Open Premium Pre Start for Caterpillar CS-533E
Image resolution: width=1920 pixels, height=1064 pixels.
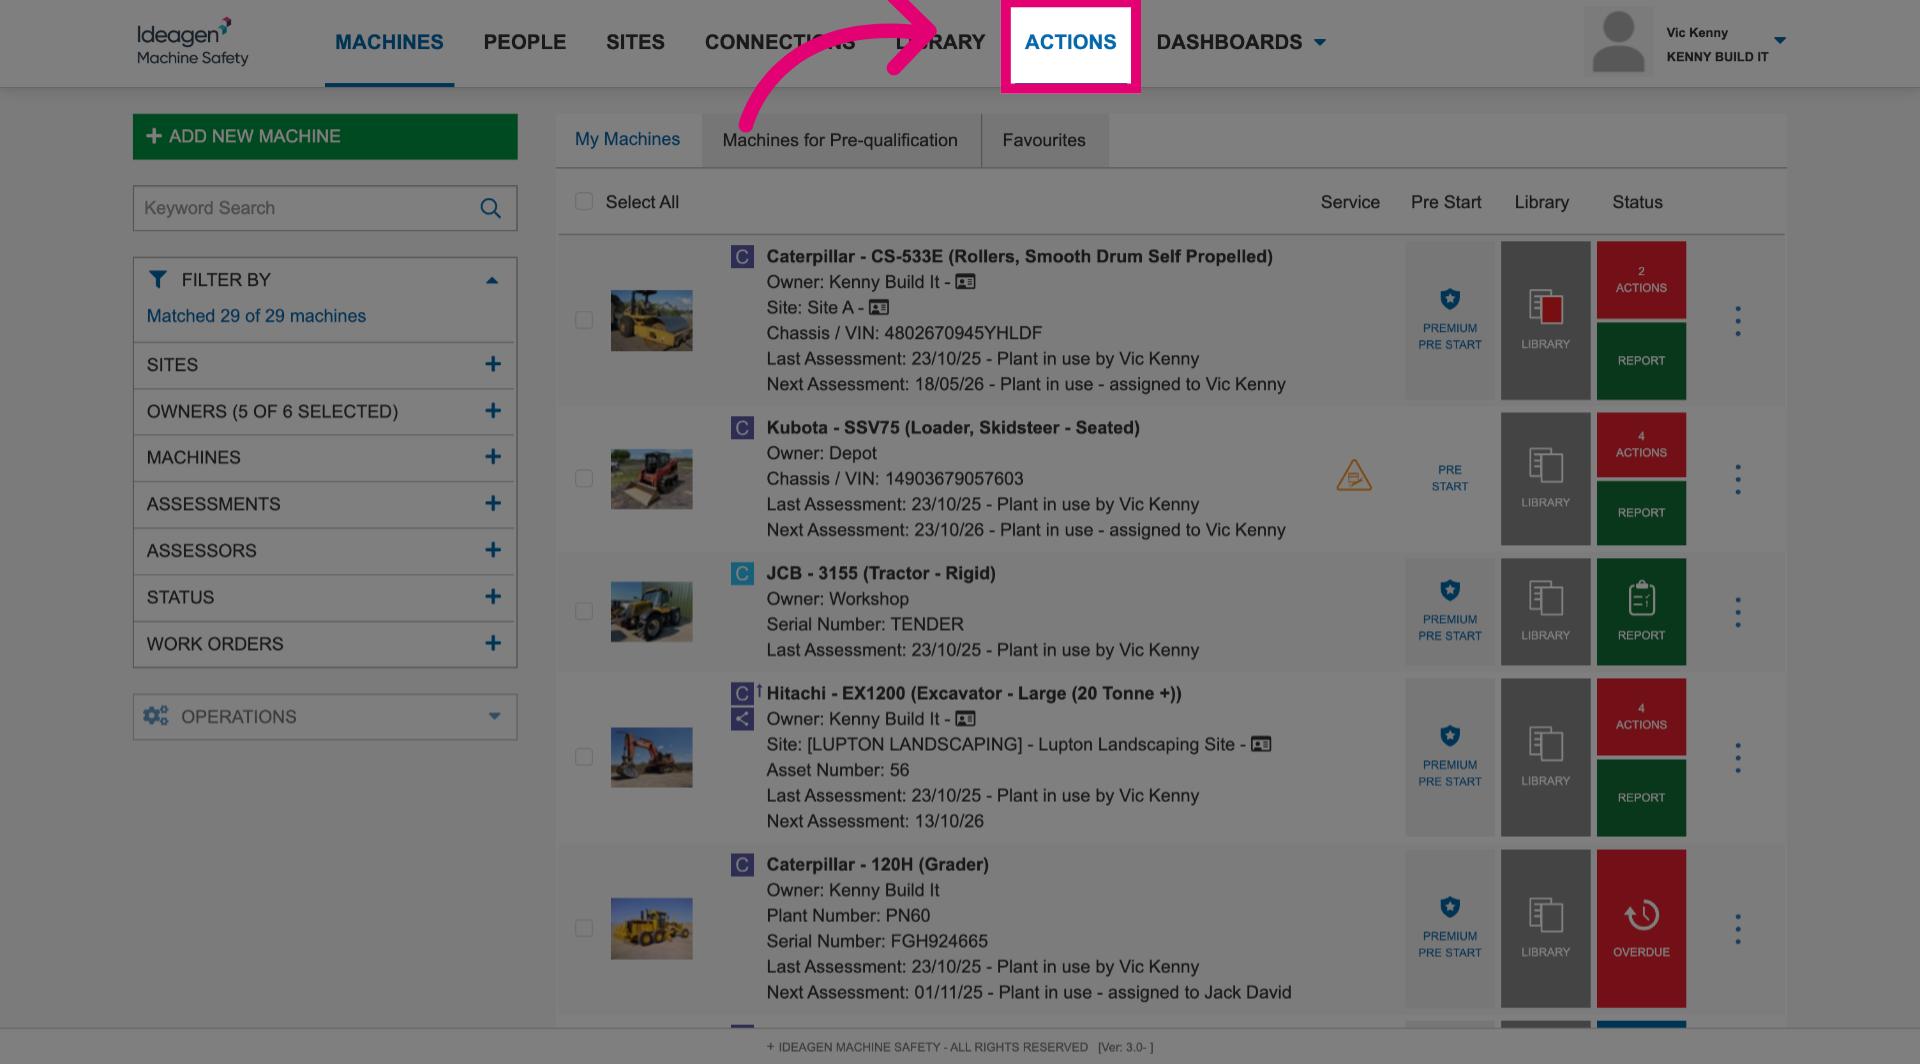pos(1450,320)
